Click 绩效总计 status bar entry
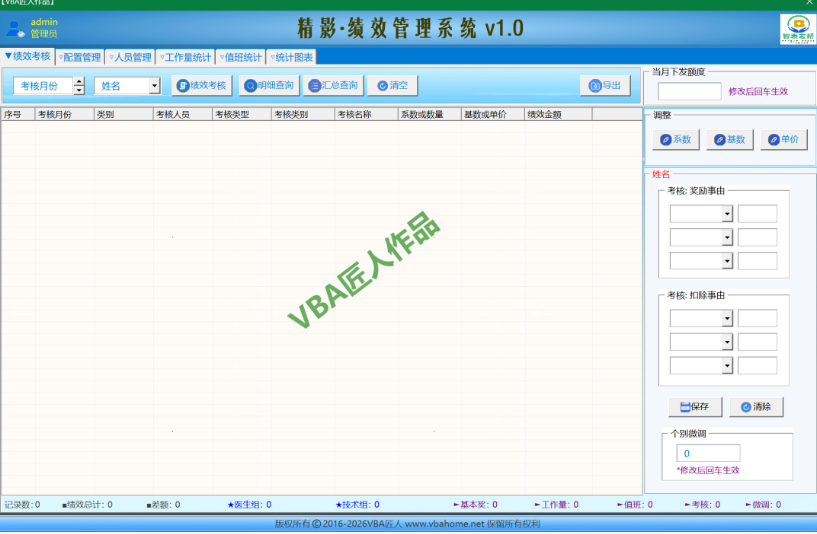817x534 pixels. pos(87,505)
